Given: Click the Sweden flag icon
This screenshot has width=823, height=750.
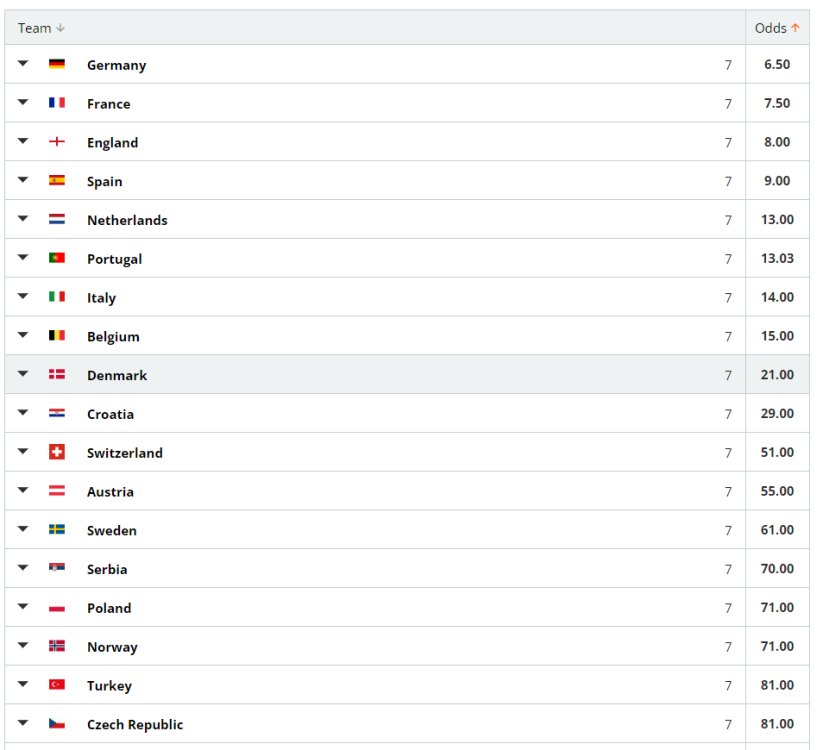Looking at the screenshot, I should (57, 530).
